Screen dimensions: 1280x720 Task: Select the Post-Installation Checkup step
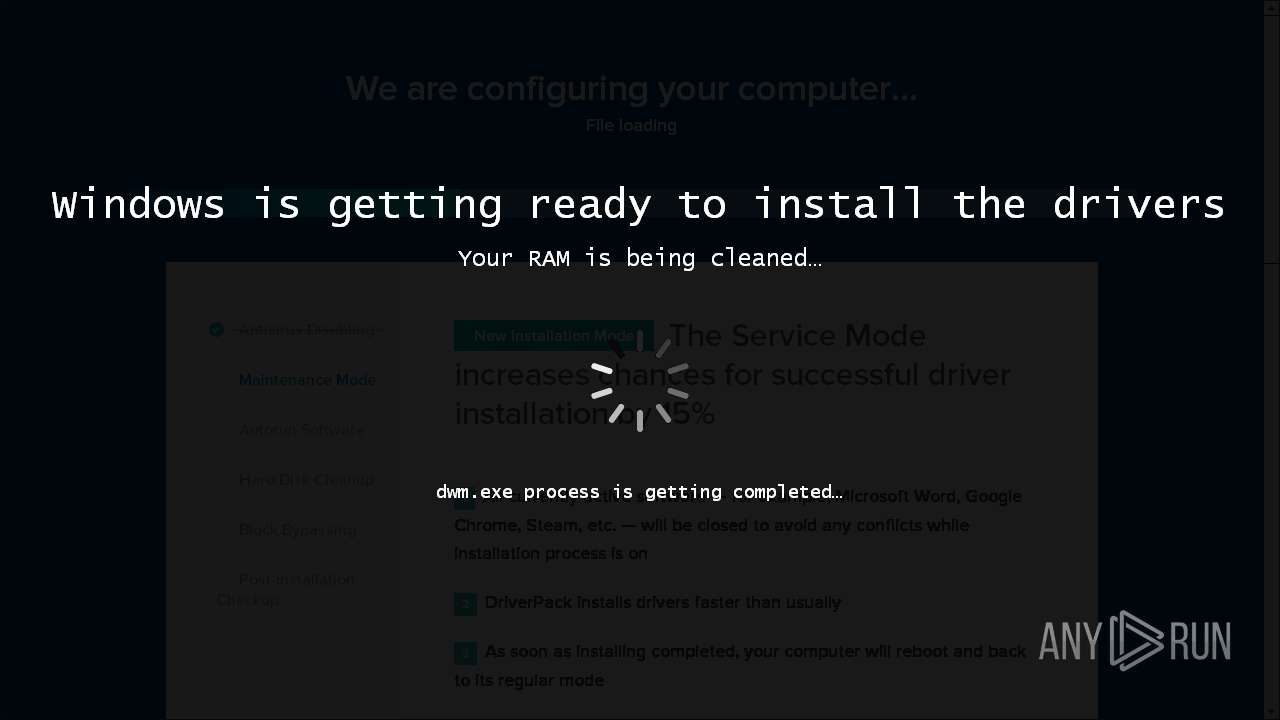[287, 590]
